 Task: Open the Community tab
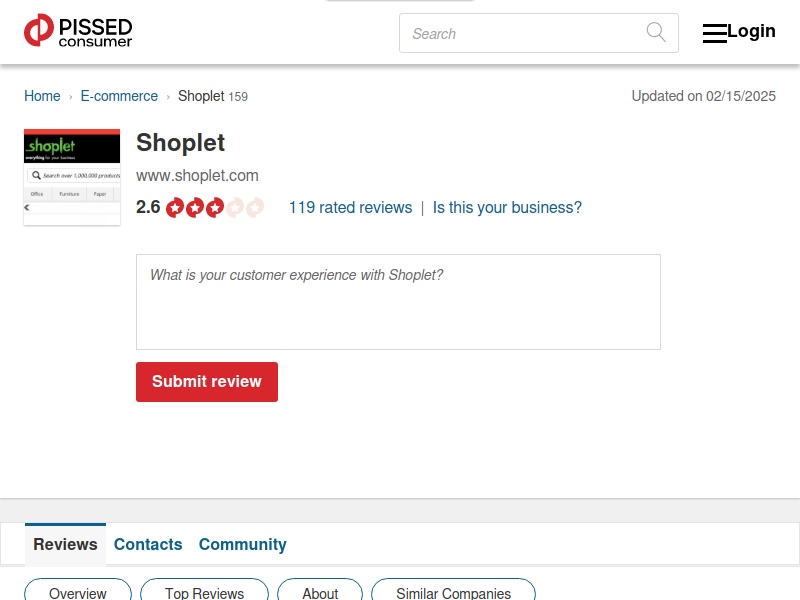tap(242, 544)
